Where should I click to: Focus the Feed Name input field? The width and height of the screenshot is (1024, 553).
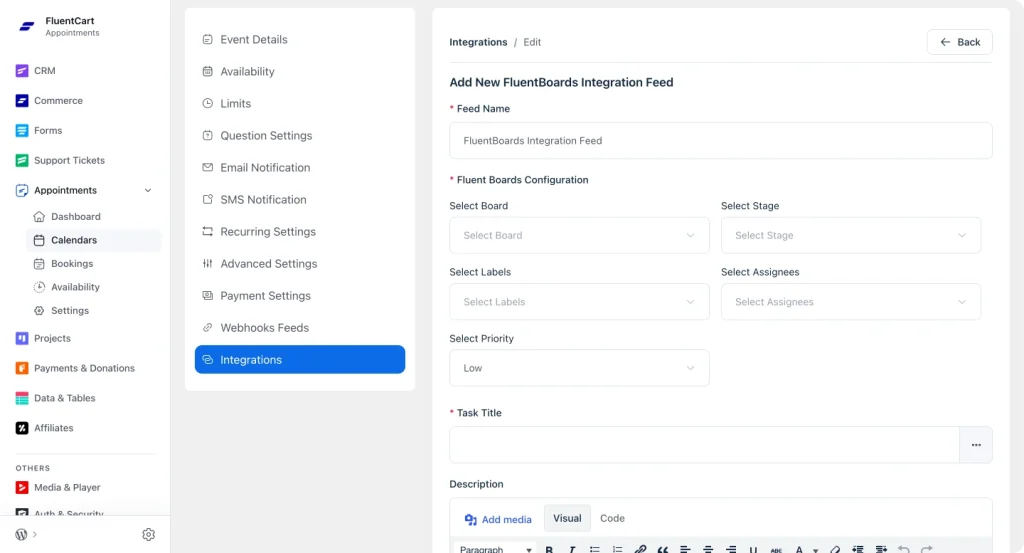coord(720,141)
